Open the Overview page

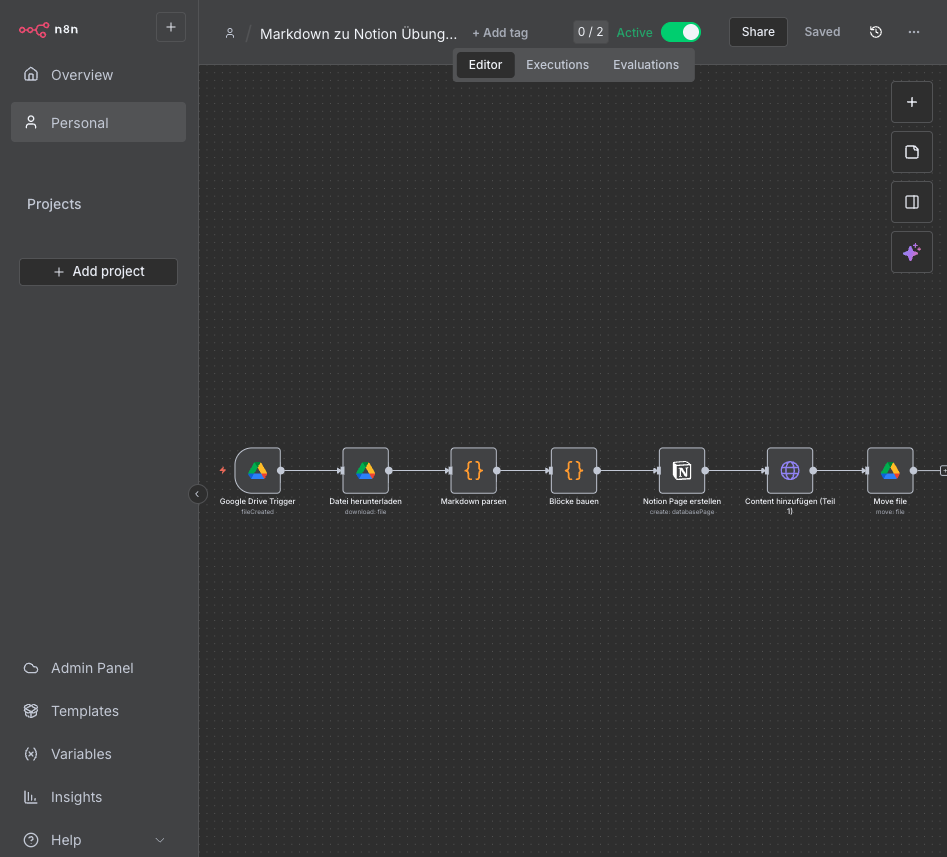click(98, 75)
